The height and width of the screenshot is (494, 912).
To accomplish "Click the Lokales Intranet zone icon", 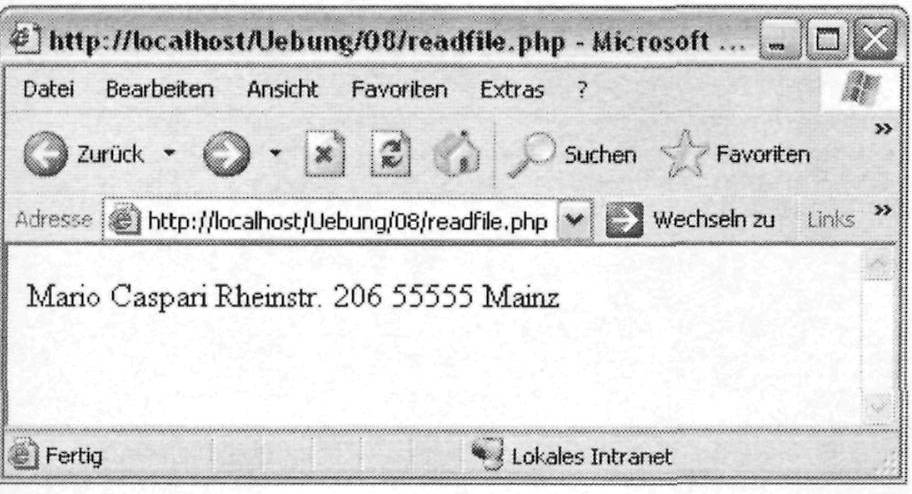I will click(487, 455).
